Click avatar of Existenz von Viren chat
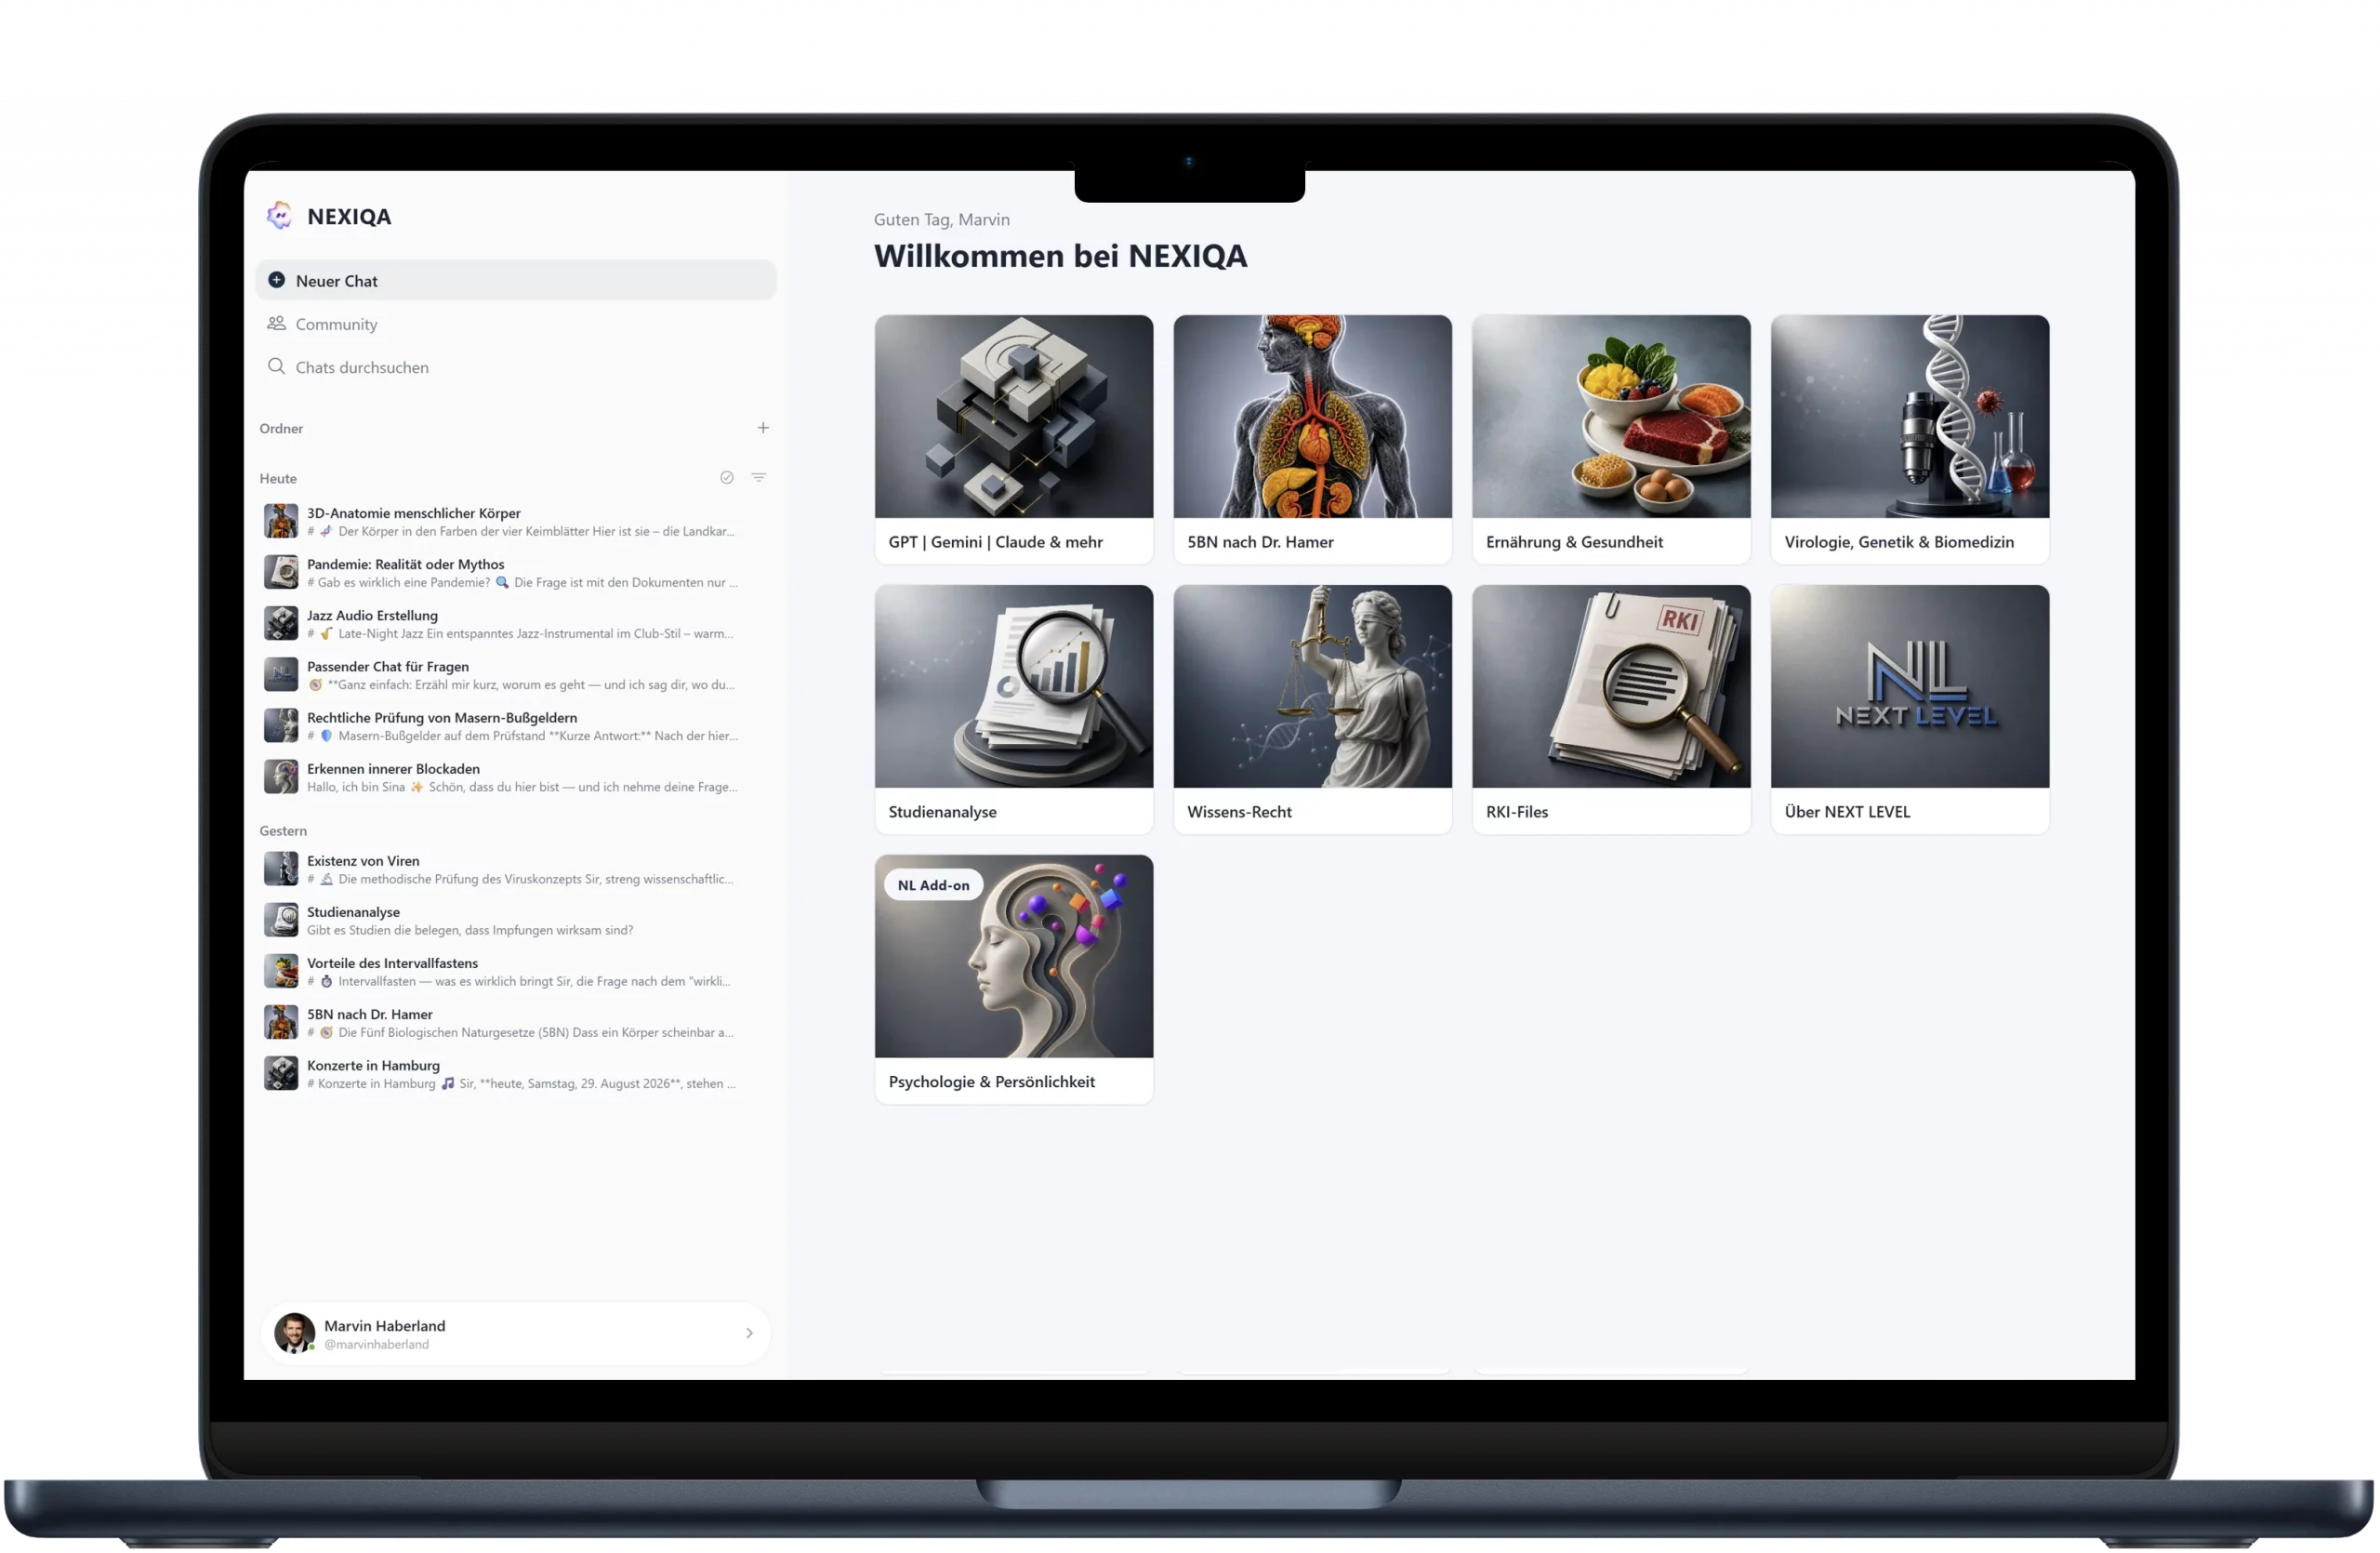This screenshot has width=2380, height=1553. point(281,868)
